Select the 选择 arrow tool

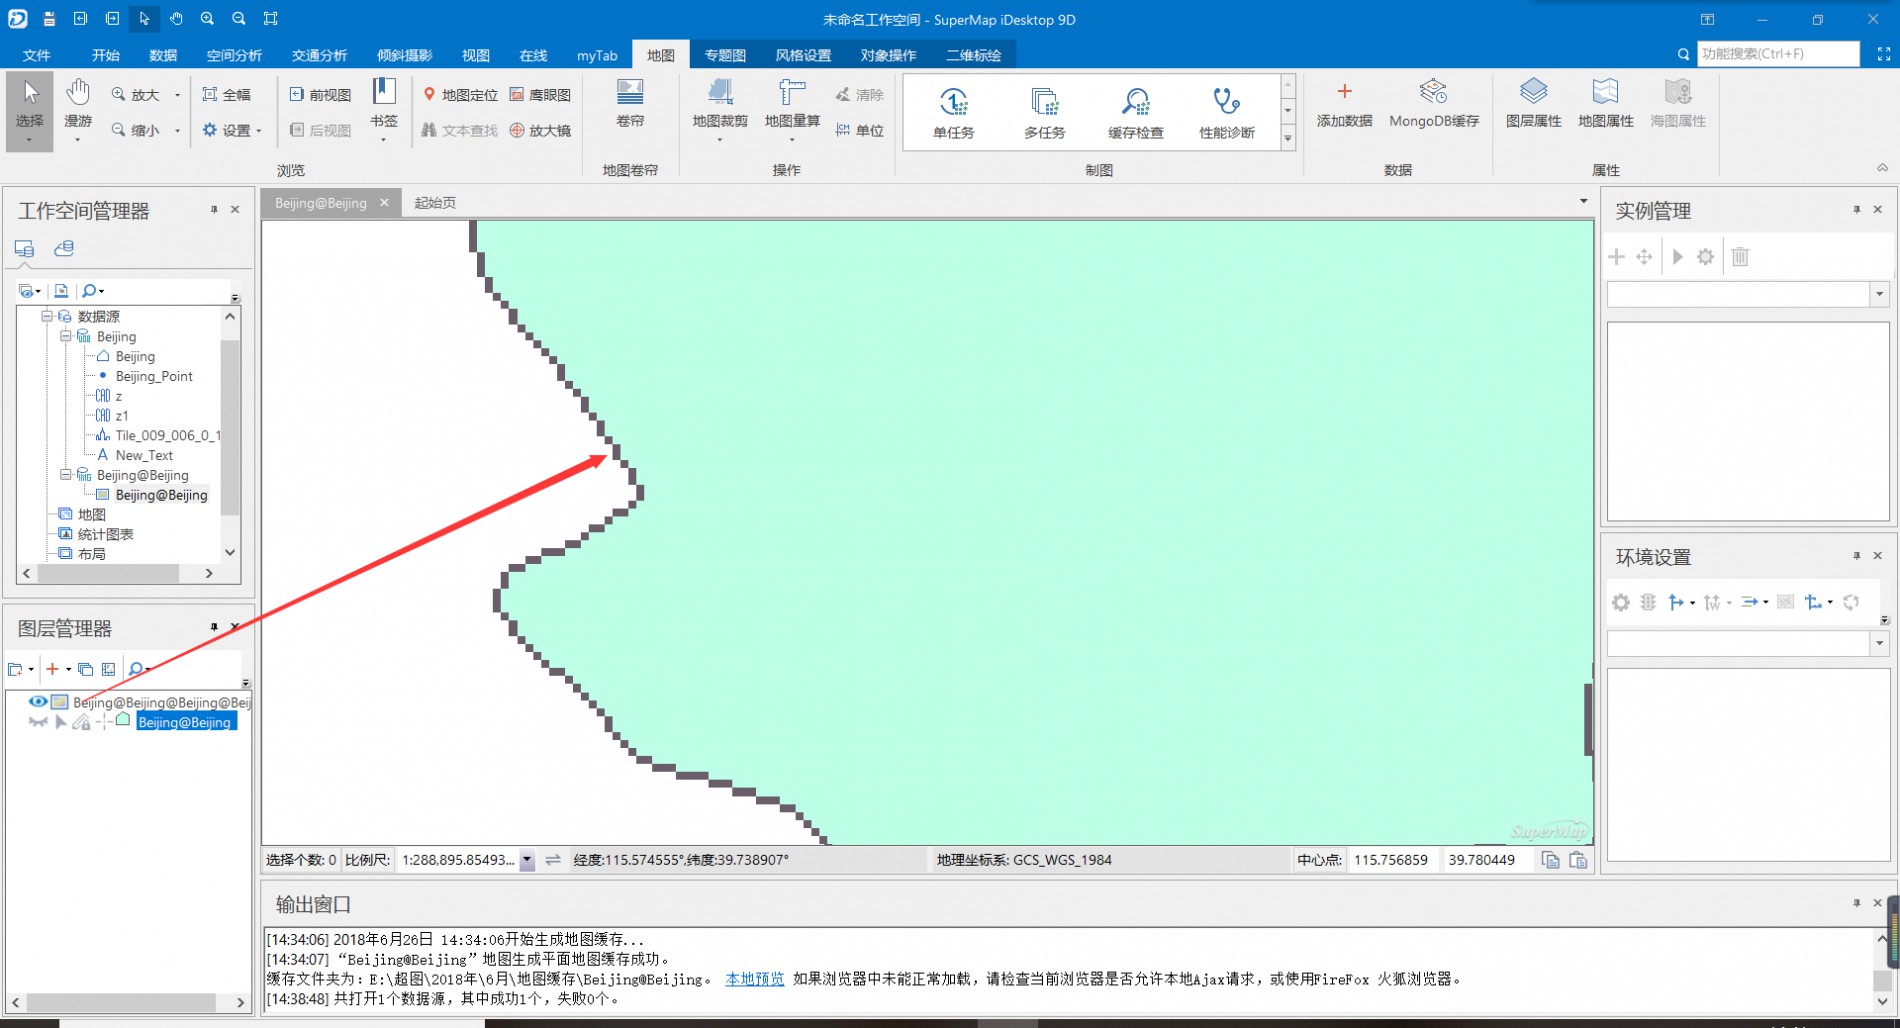[x=29, y=110]
